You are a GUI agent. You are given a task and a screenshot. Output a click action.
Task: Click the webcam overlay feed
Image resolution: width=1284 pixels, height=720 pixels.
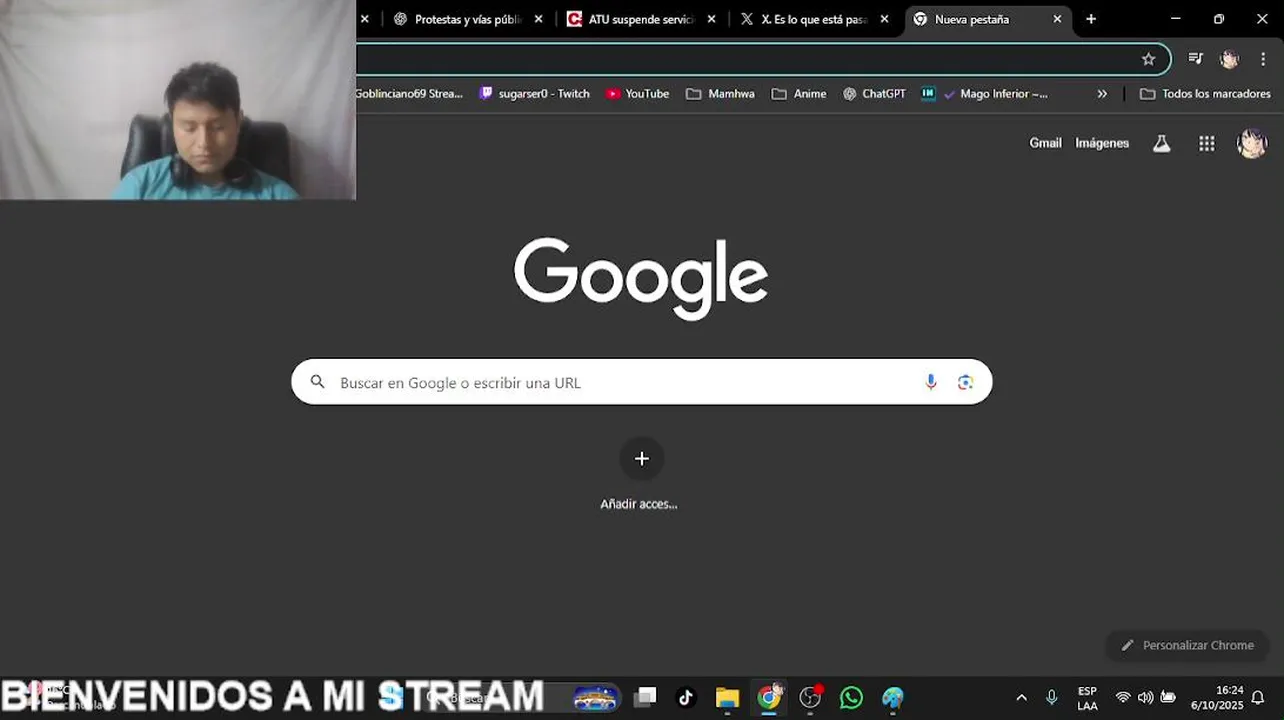click(x=178, y=100)
